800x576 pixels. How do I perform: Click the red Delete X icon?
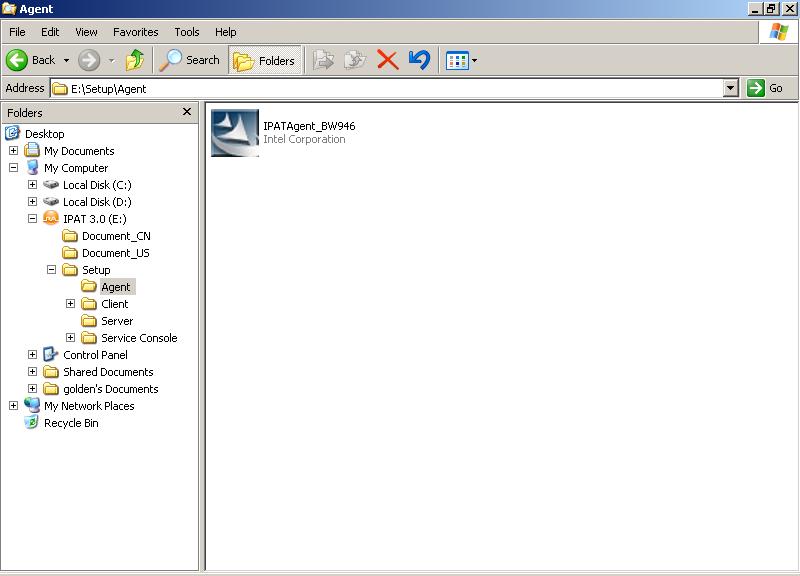coord(388,60)
